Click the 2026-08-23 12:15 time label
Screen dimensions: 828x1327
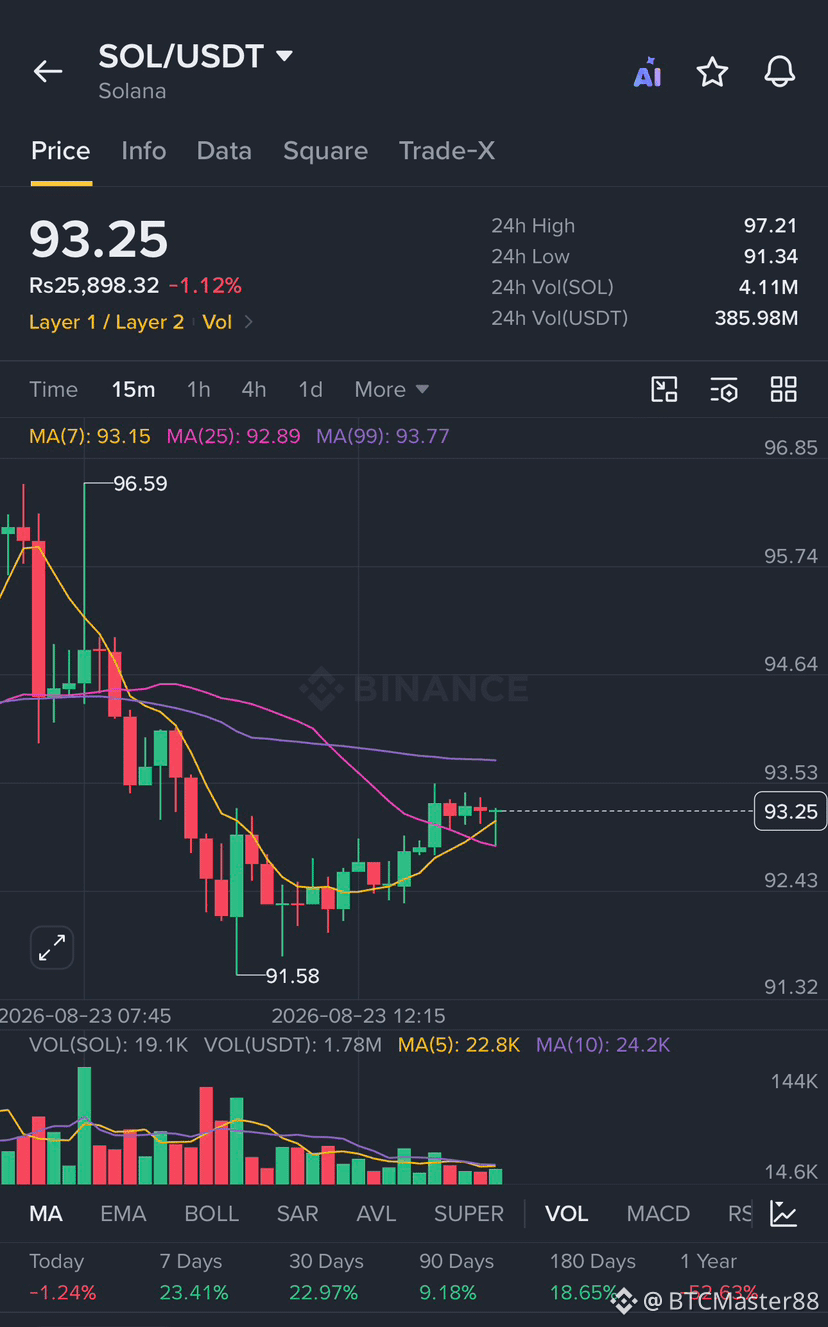359,1016
